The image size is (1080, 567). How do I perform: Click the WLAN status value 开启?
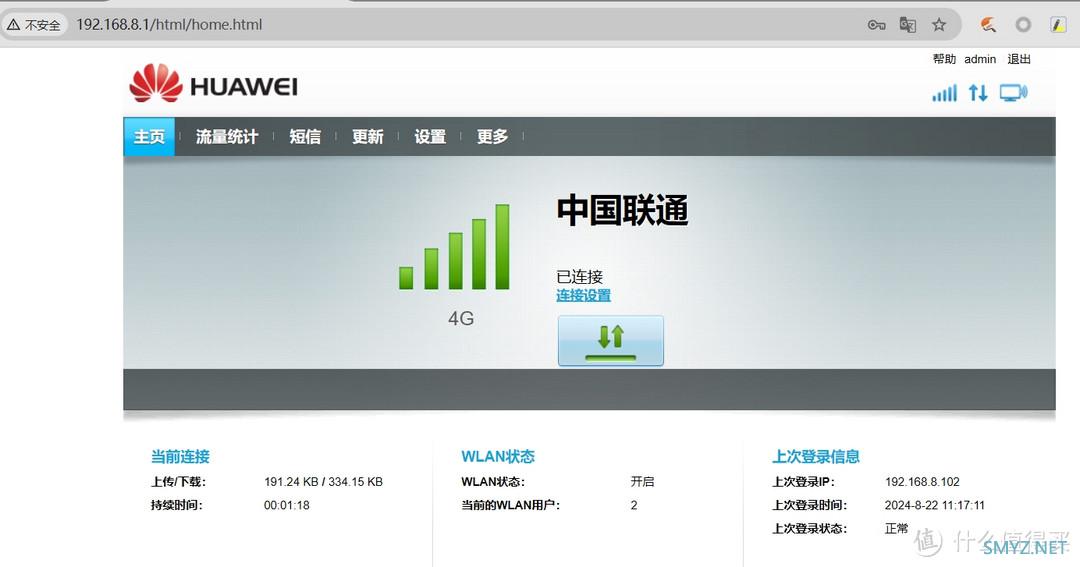tap(643, 482)
